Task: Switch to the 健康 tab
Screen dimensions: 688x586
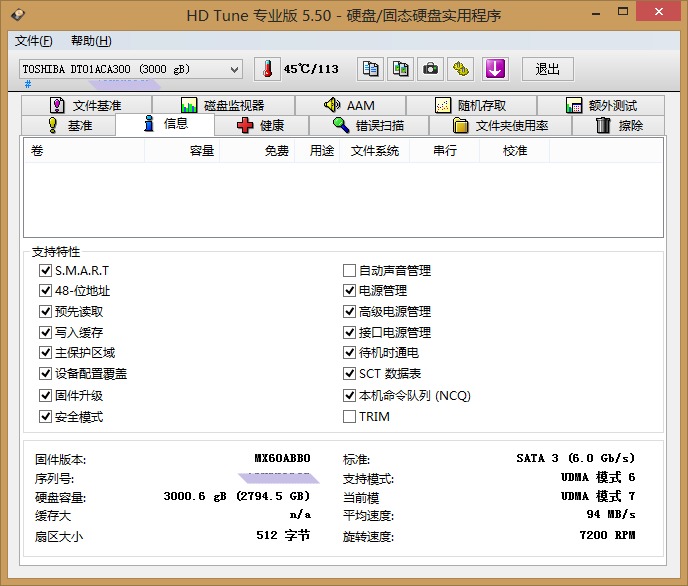Action: click(262, 125)
